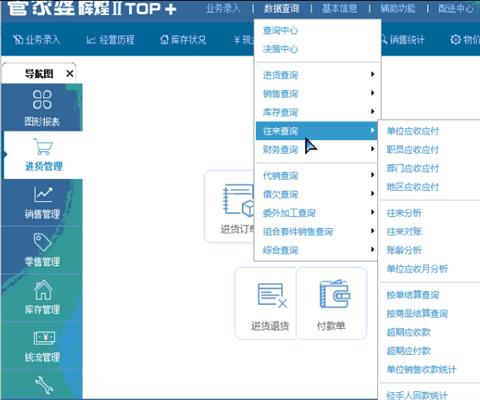
Task: Open 超期应付款 from the submenu
Action: point(409,351)
